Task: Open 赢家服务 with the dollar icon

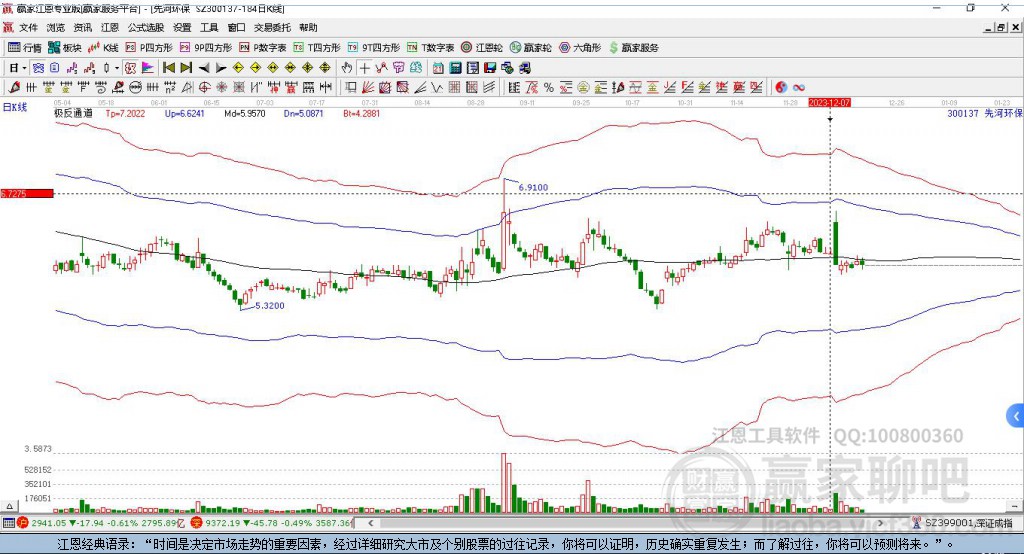Action: (x=633, y=48)
